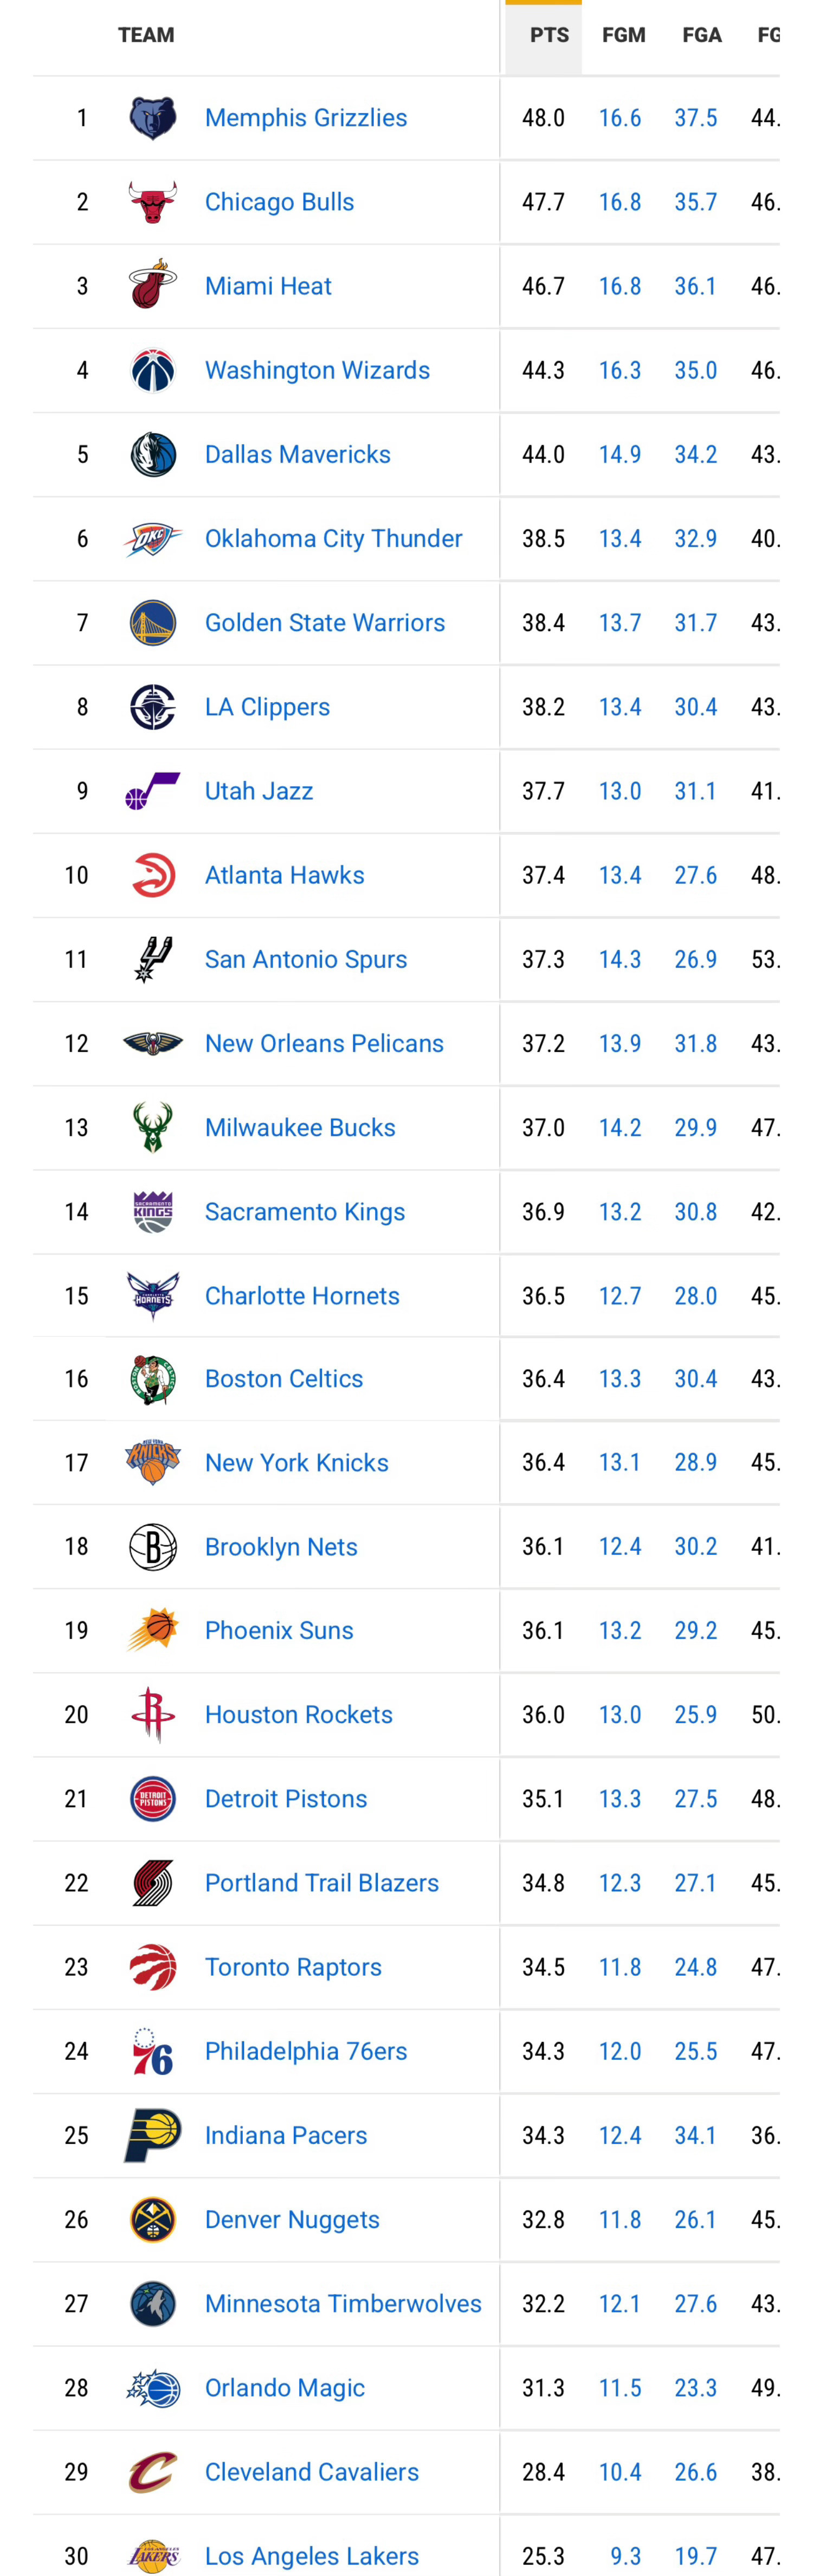
Task: Click the Indiana Pacers logo
Action: [x=153, y=2134]
